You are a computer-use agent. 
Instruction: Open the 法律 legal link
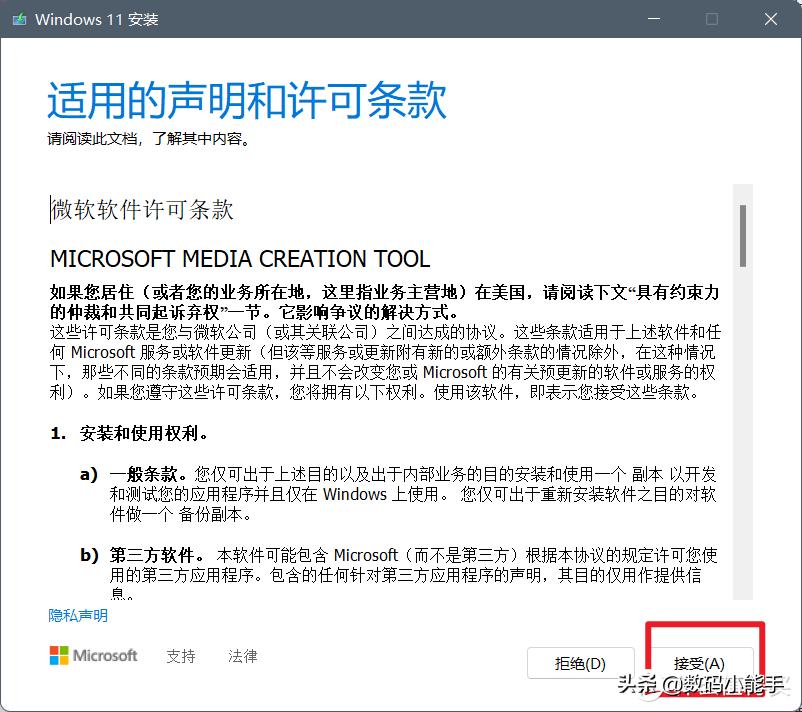241,656
